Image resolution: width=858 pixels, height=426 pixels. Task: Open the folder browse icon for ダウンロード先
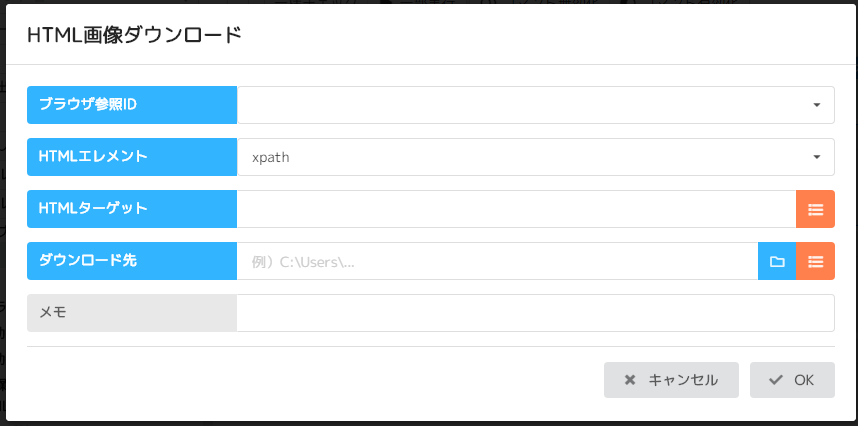tap(777, 261)
